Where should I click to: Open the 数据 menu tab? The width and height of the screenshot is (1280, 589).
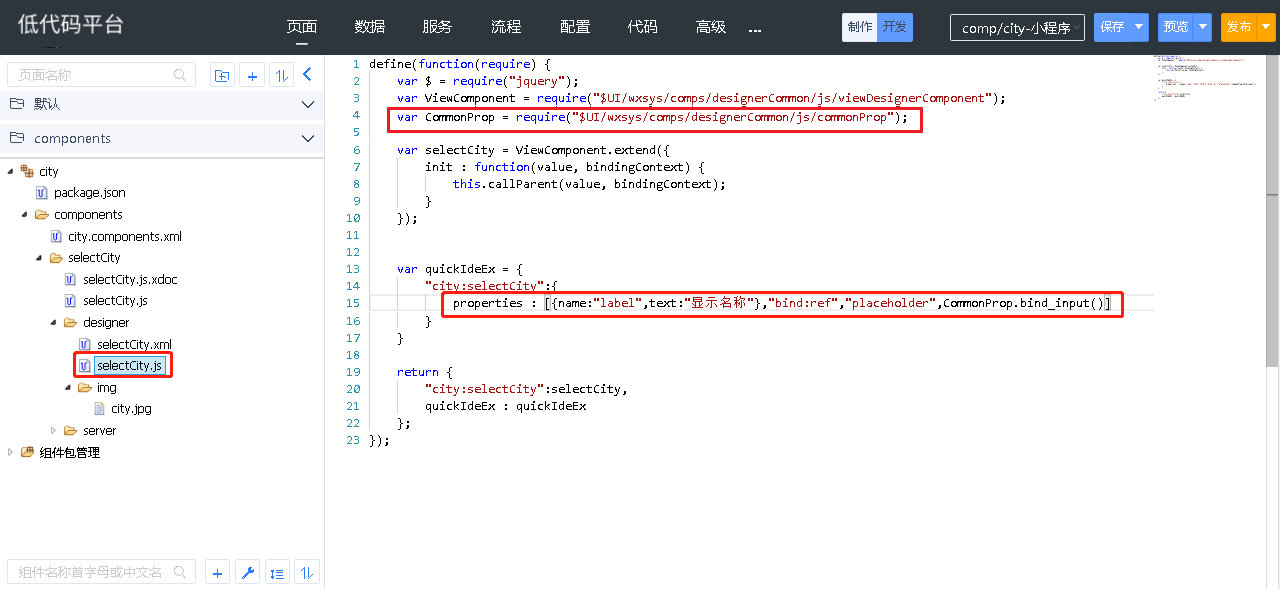coord(369,27)
